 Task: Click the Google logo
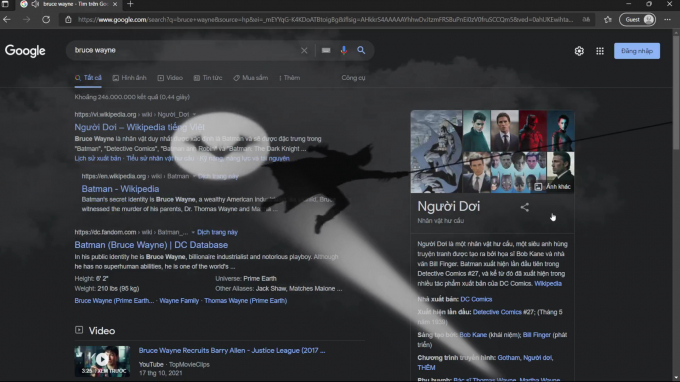tap(25, 51)
